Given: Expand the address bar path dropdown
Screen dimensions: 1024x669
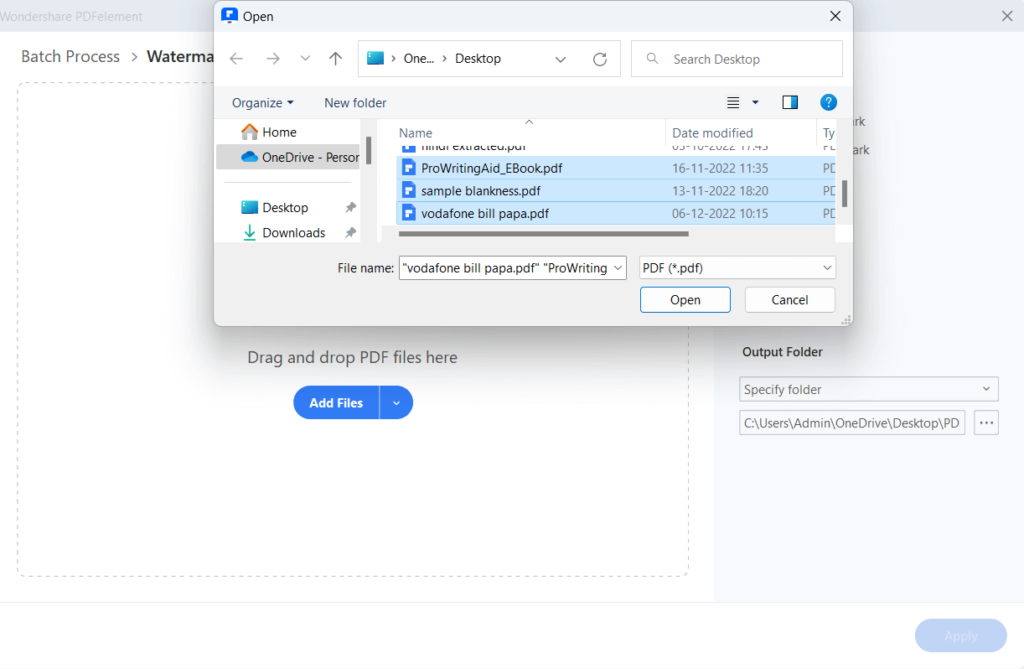Looking at the screenshot, I should (560, 59).
